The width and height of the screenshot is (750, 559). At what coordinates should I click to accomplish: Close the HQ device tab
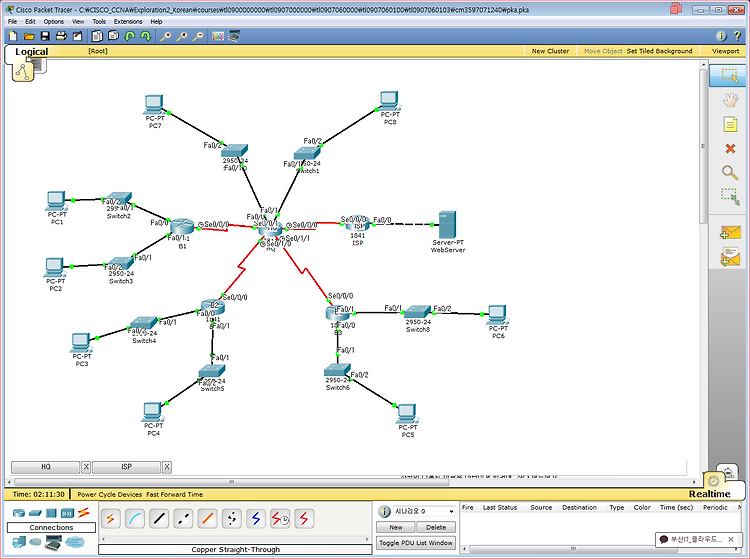pyautogui.click(x=86, y=467)
